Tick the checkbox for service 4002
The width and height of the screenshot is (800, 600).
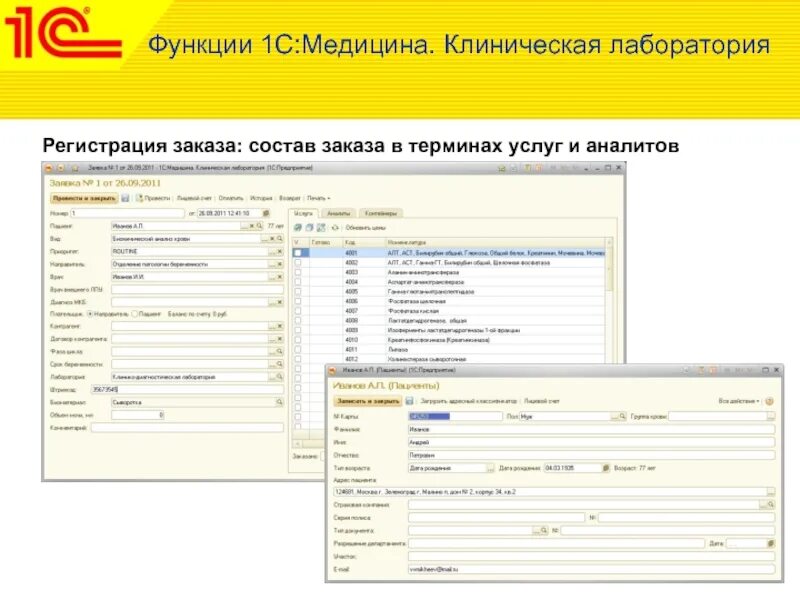(298, 263)
